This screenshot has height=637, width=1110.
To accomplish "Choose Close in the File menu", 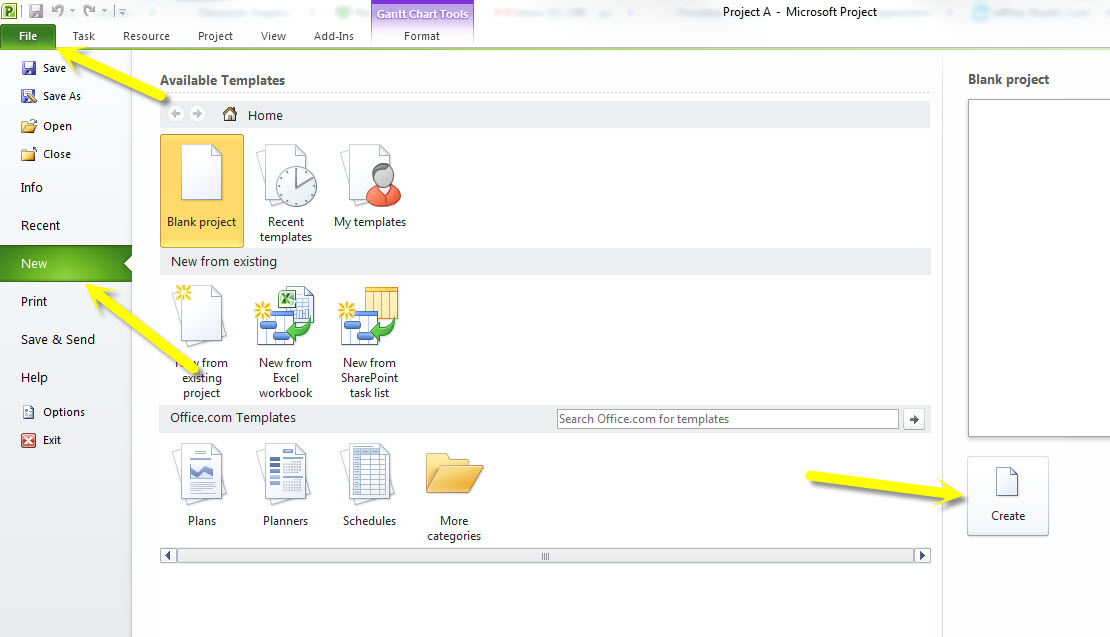I will tap(46, 154).
